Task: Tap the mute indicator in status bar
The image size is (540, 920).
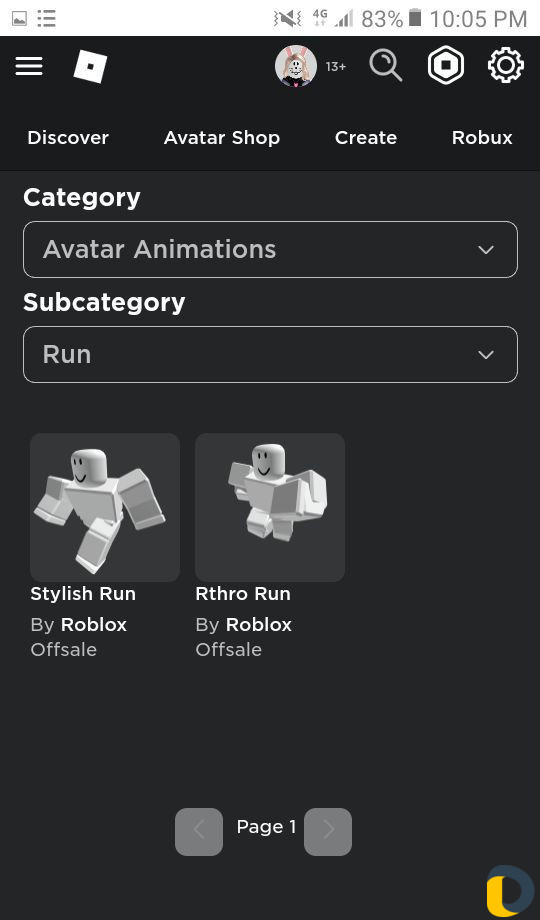Action: tap(287, 19)
